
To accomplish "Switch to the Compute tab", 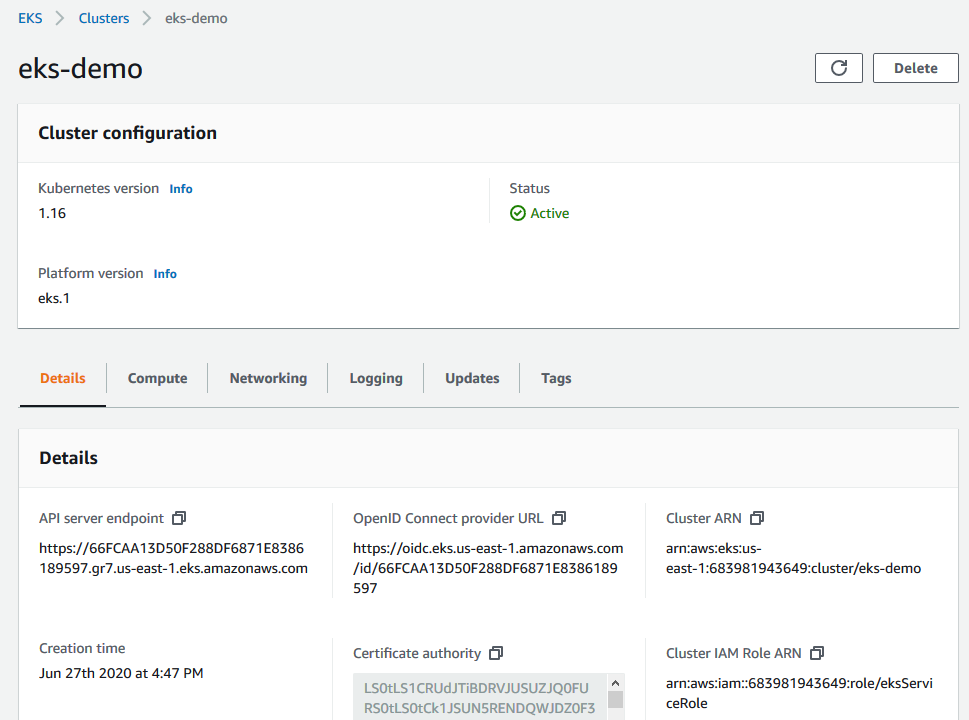I will (x=158, y=378).
